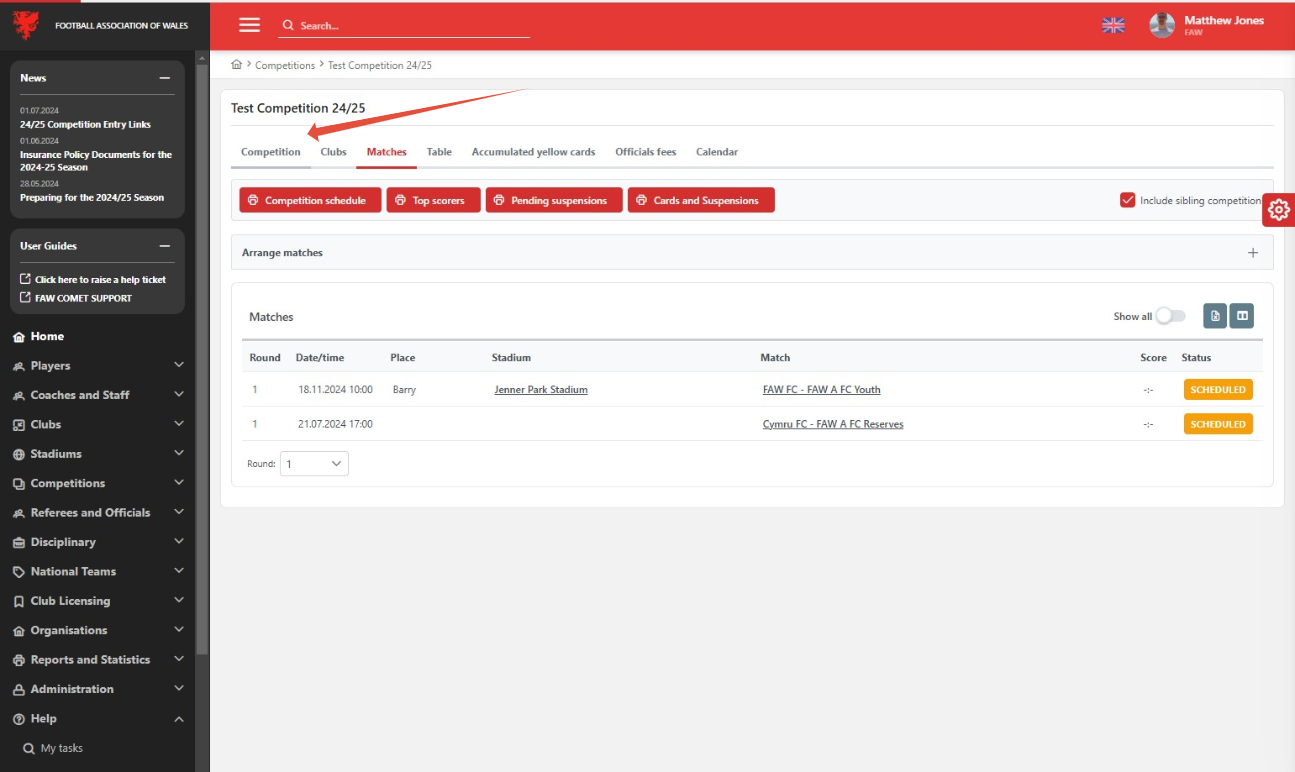Viewport: 1295px width, 772px height.
Task: Click SCHEDULED status for FAW FC match
Action: (x=1218, y=390)
